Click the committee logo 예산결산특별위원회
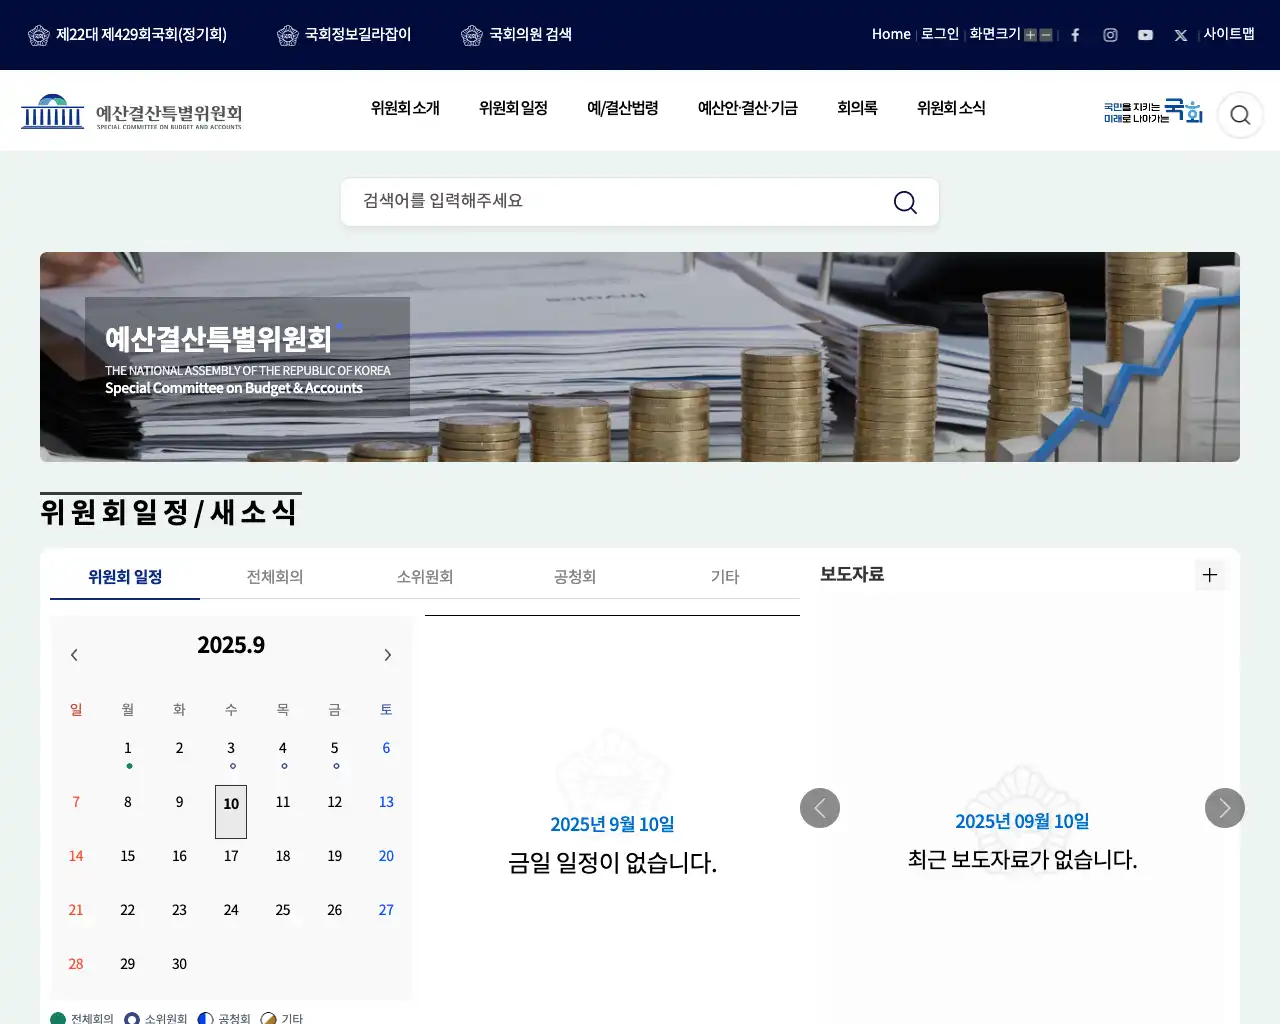1280x1024 pixels. tap(131, 112)
